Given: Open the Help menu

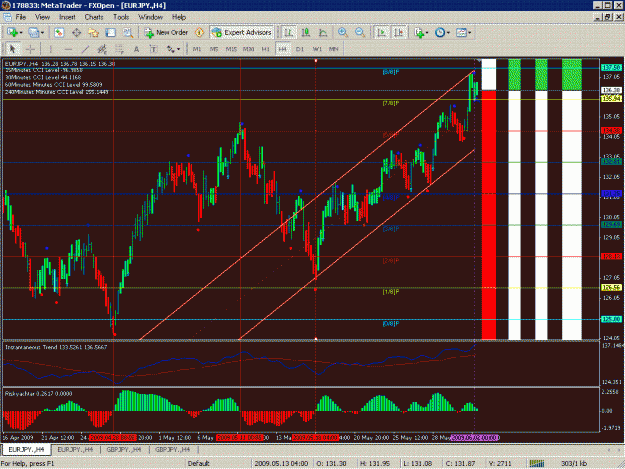Looking at the screenshot, I should click(179, 17).
